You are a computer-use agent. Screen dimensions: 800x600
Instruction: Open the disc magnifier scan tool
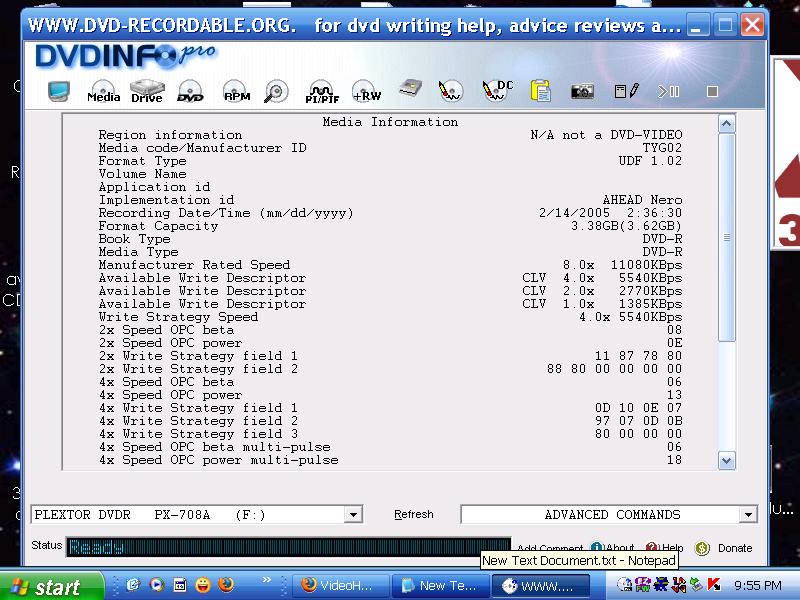point(277,91)
